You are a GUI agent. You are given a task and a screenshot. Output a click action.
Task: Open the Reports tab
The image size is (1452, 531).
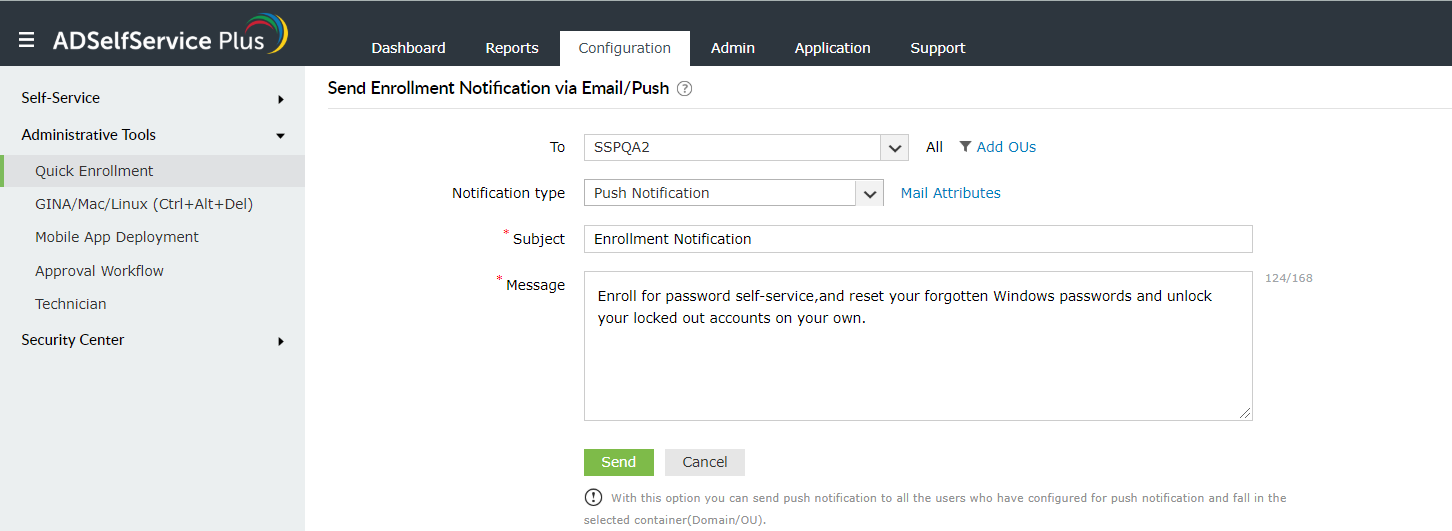pyautogui.click(x=512, y=48)
